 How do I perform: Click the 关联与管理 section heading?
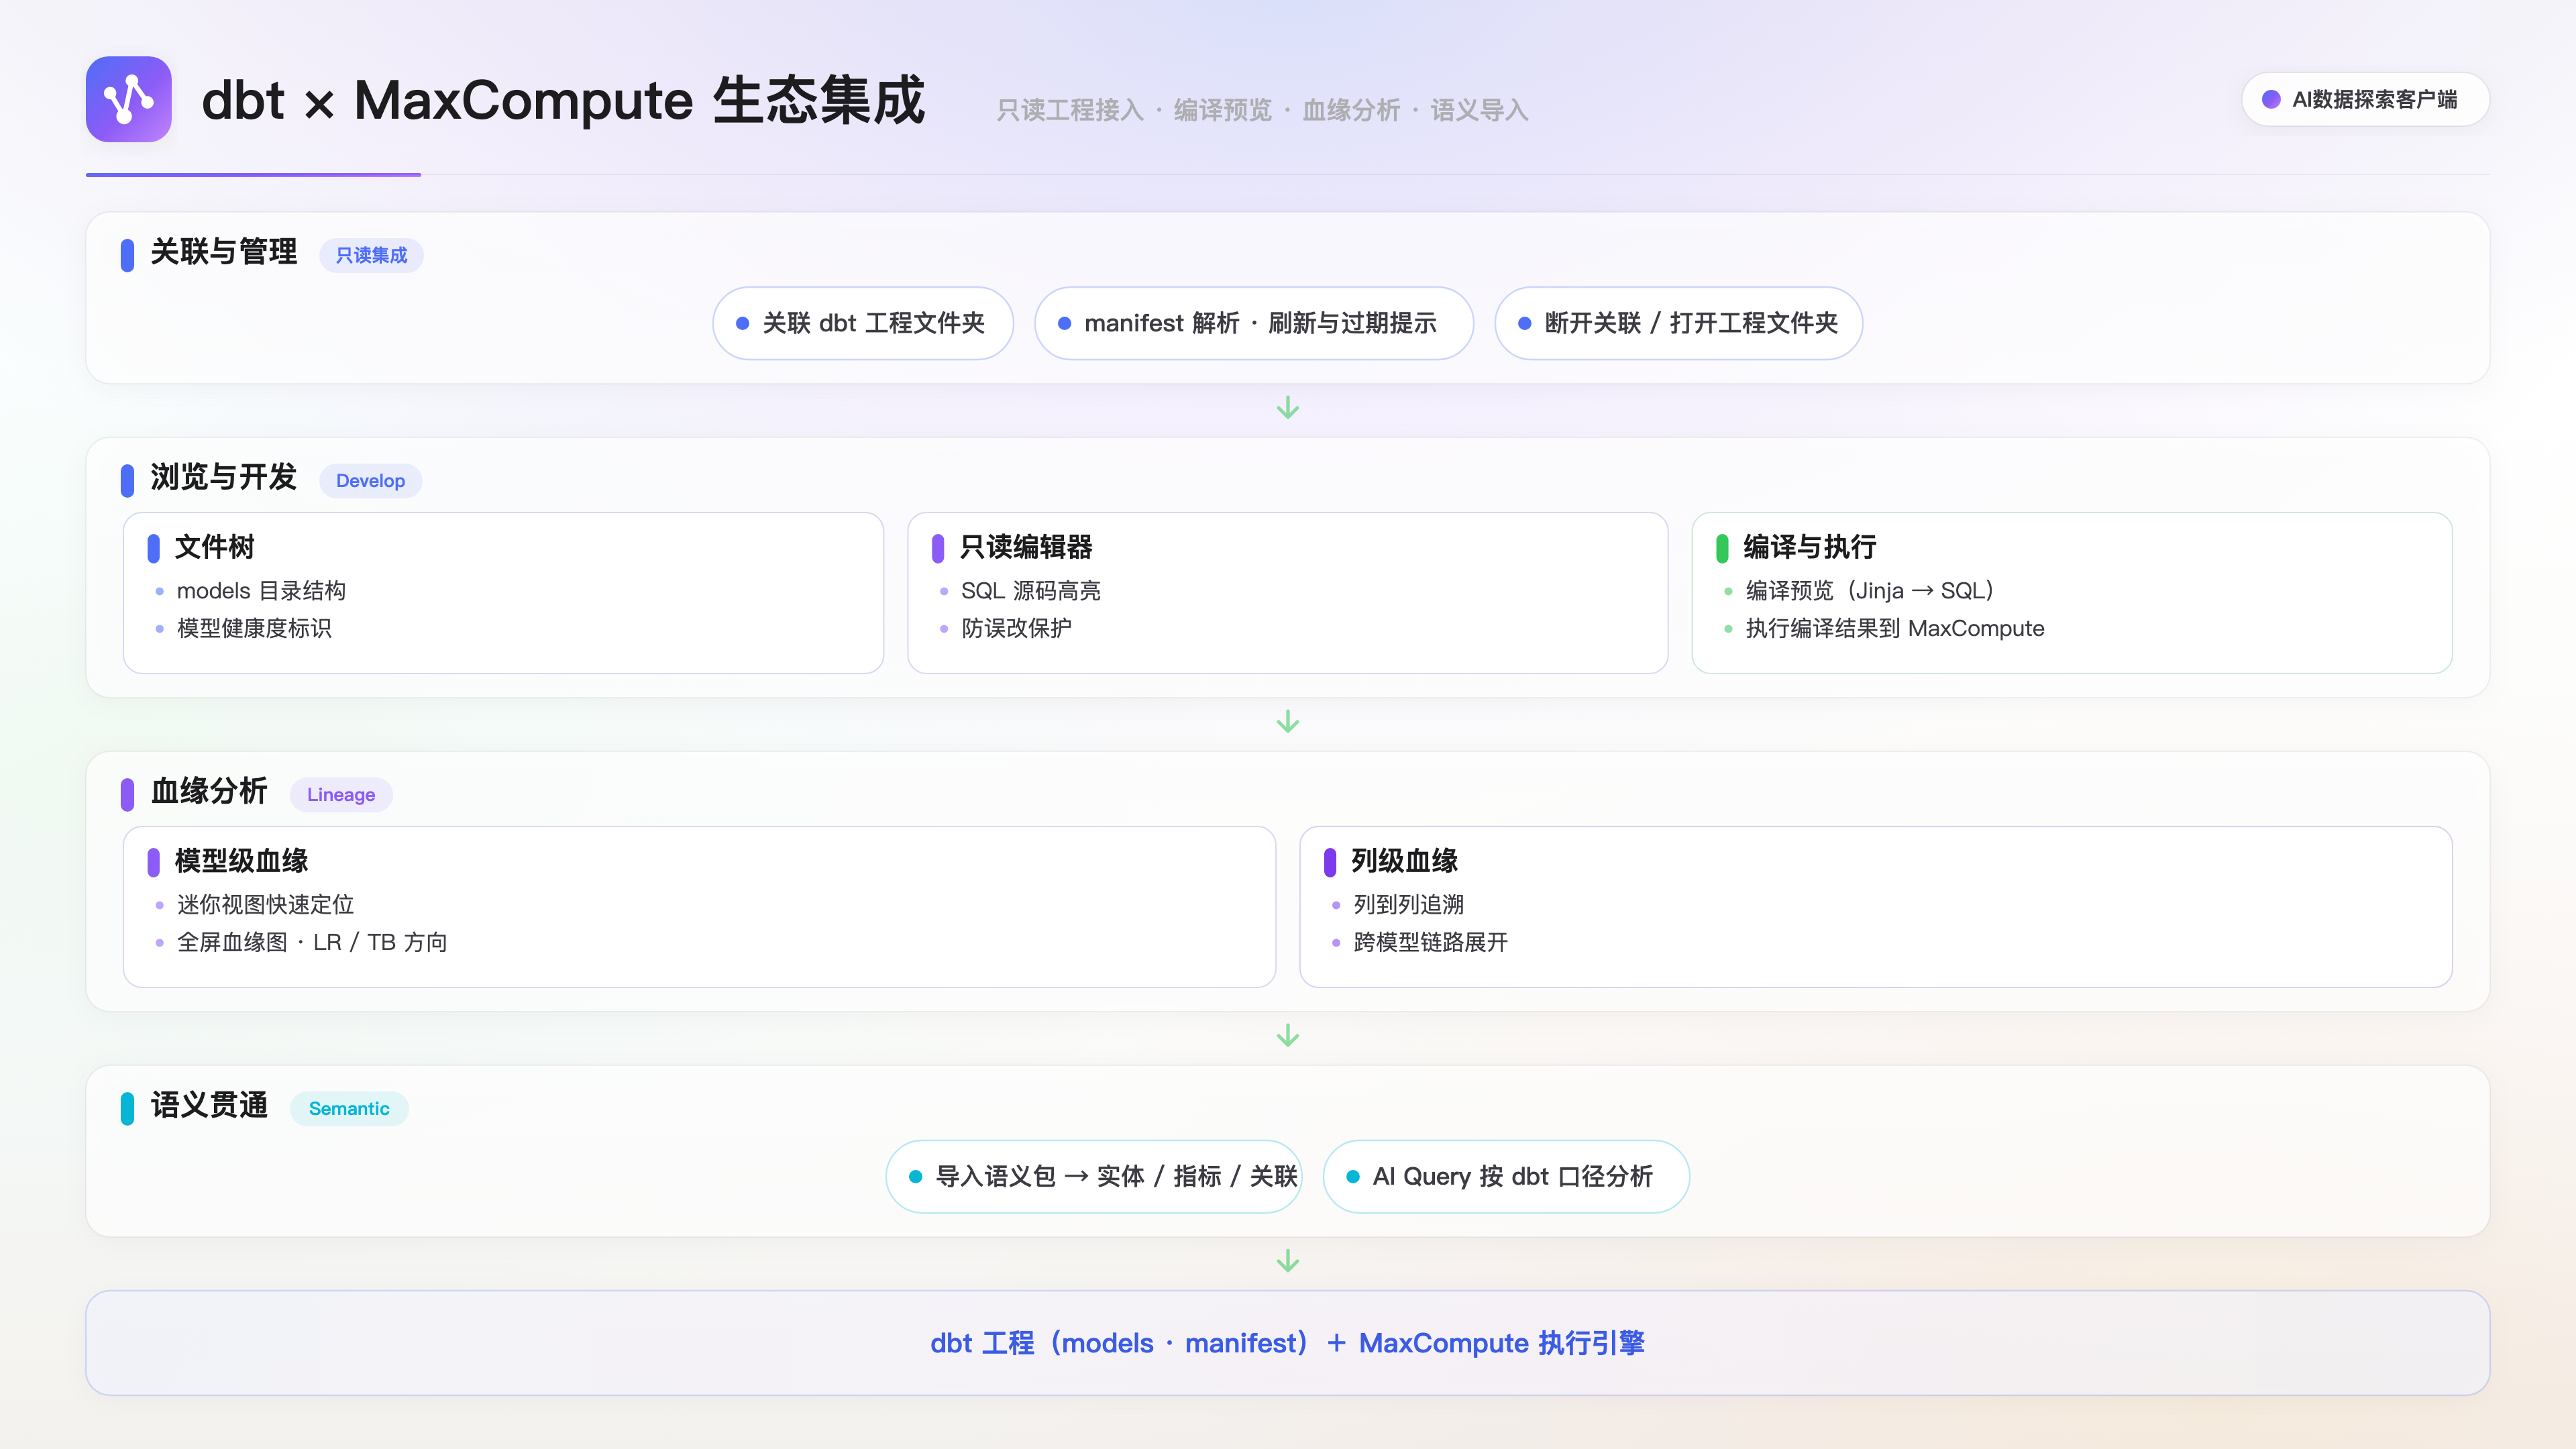(224, 252)
